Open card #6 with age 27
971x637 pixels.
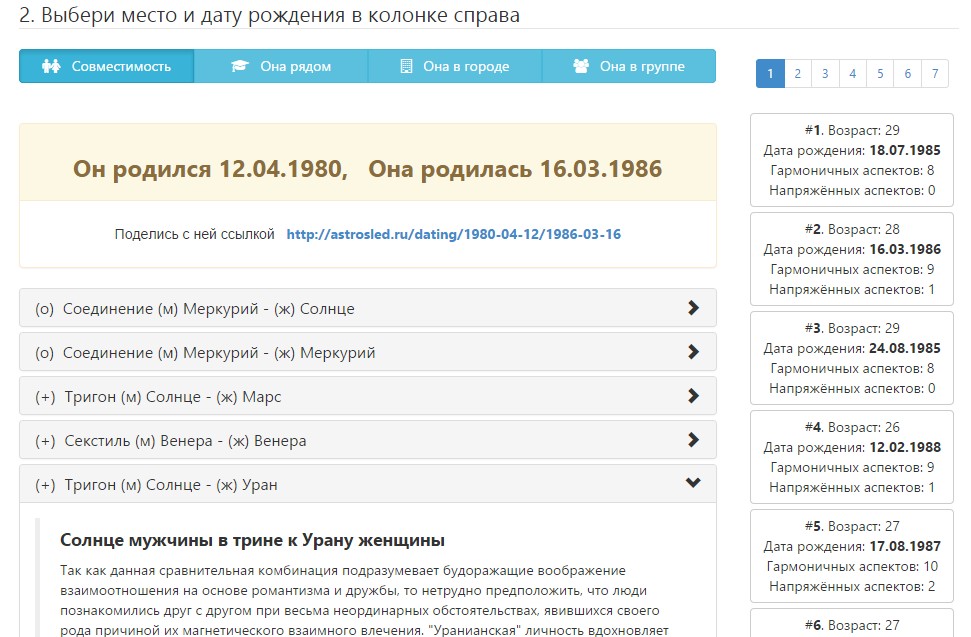(x=851, y=623)
